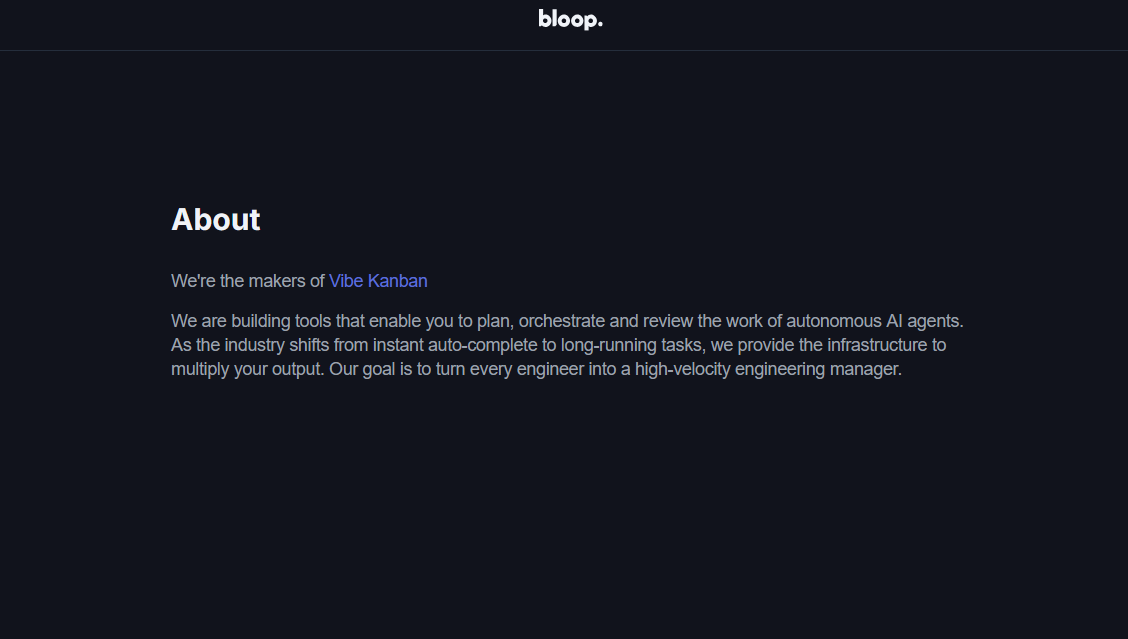This screenshot has height=639, width=1128.
Task: Click the About heading
Action: point(216,219)
